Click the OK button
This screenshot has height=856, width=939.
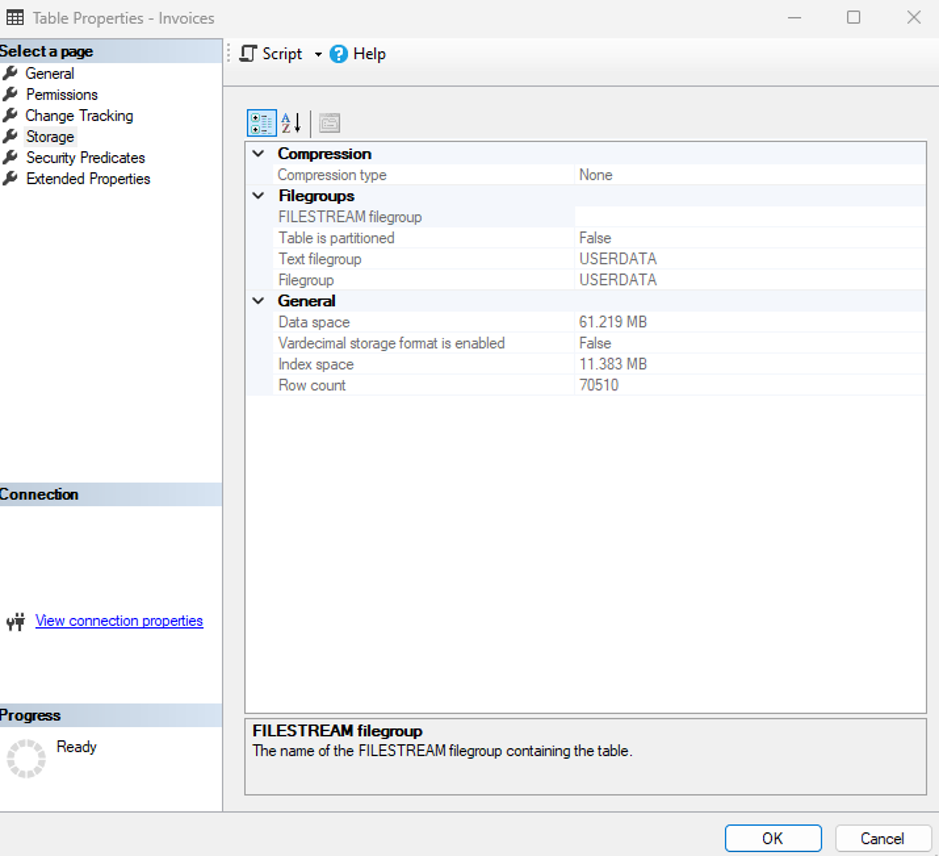[773, 838]
